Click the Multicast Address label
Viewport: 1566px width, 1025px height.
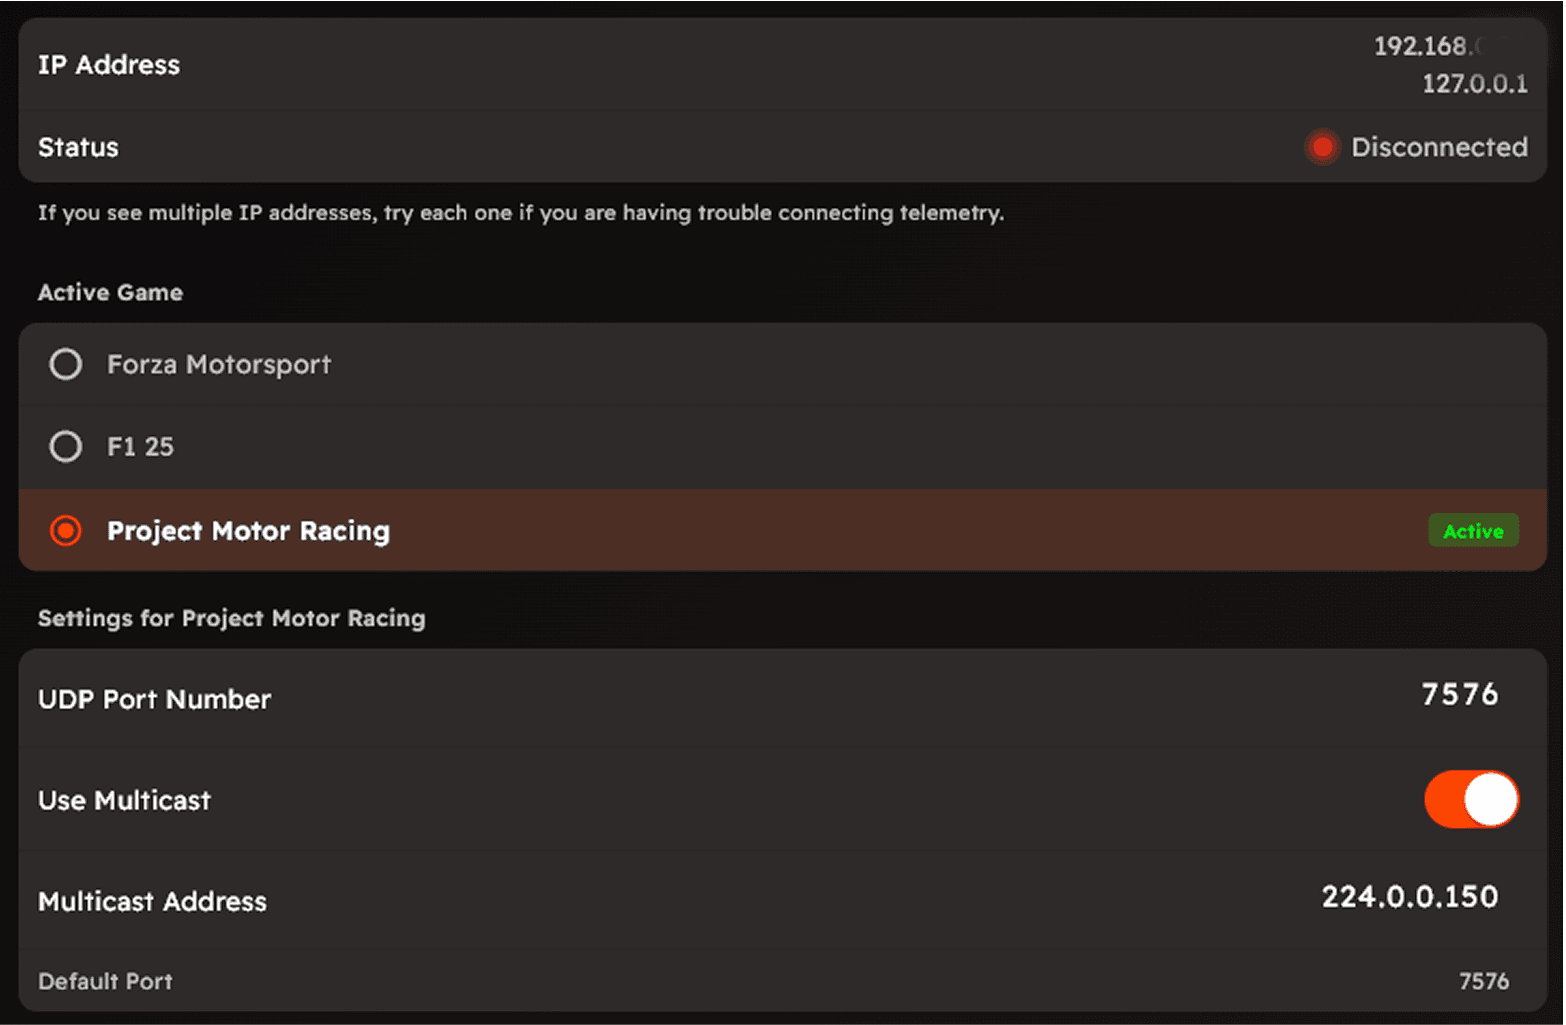[152, 901]
